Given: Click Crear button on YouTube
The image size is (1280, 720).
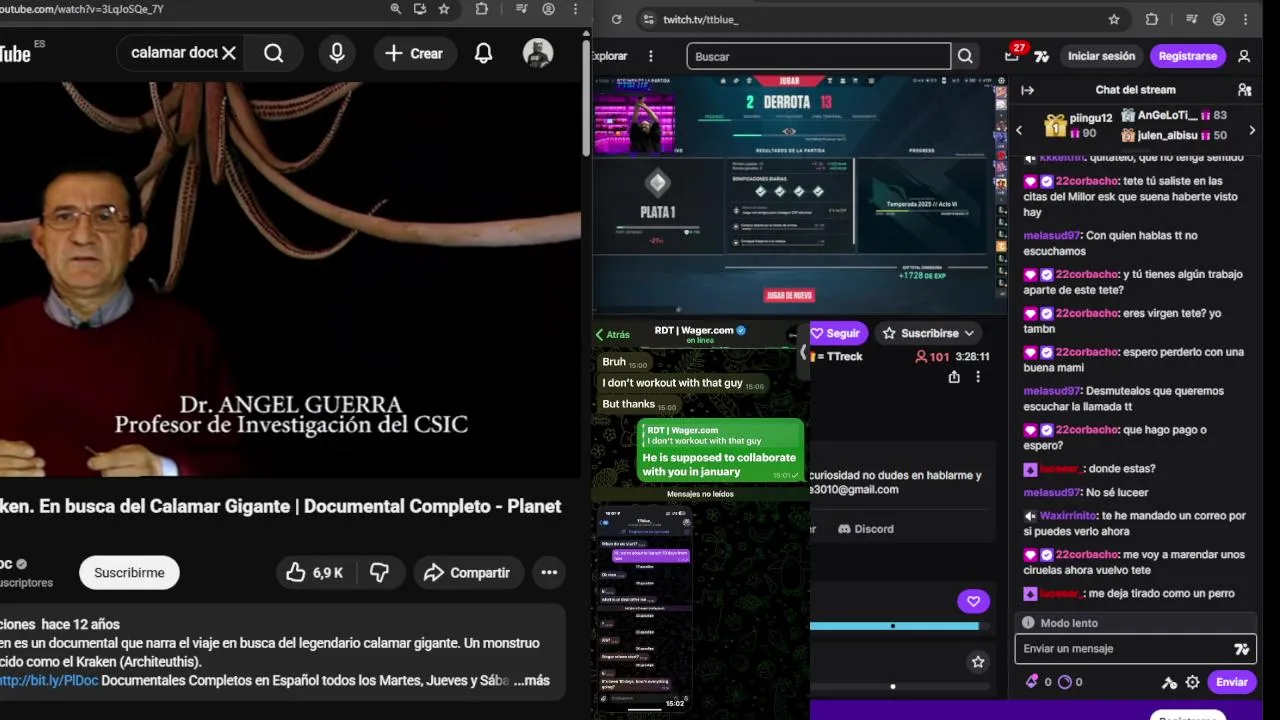Looking at the screenshot, I should click(x=414, y=53).
